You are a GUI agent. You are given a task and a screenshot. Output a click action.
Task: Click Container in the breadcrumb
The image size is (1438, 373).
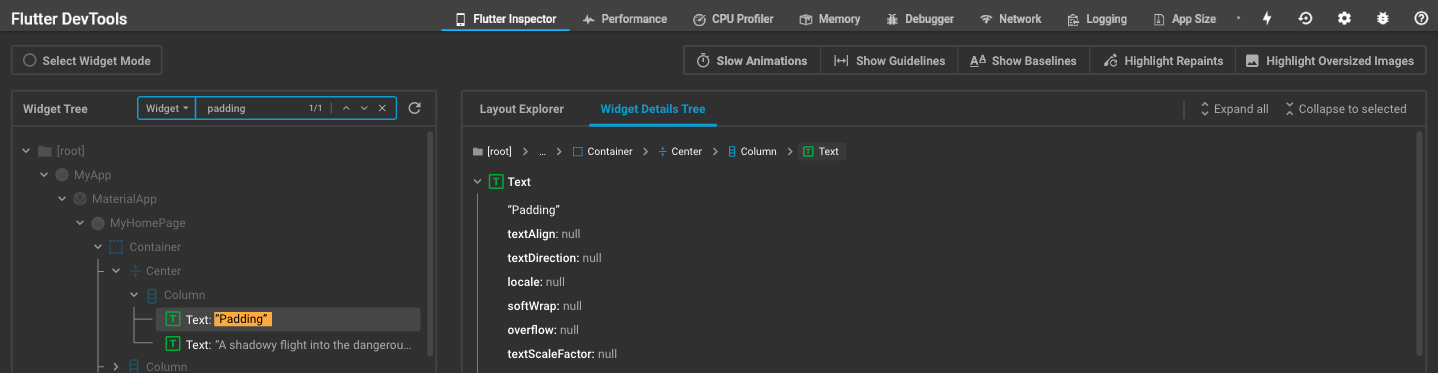(x=603, y=152)
